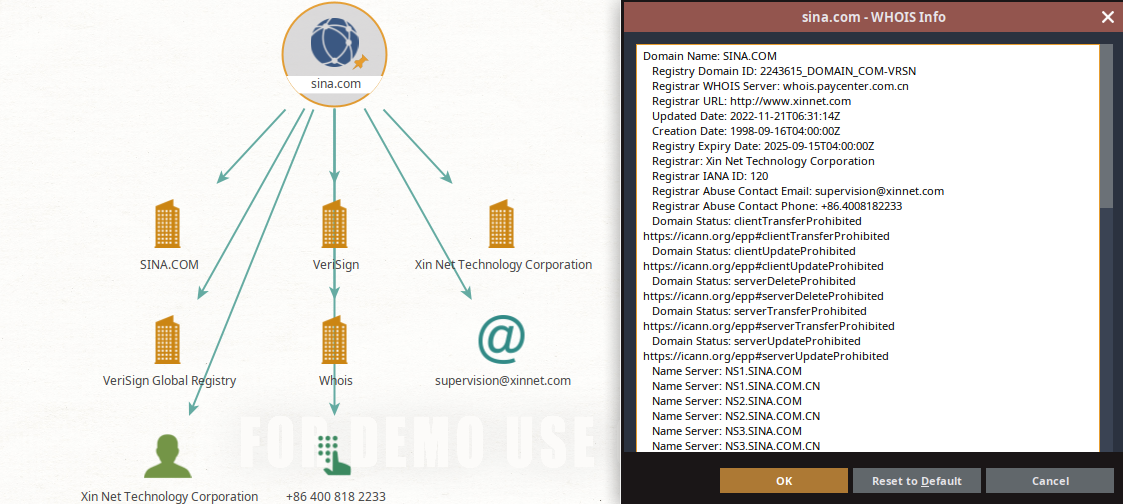
Task: Click the Creation Date 1998-09-16 line
Action: [746, 131]
